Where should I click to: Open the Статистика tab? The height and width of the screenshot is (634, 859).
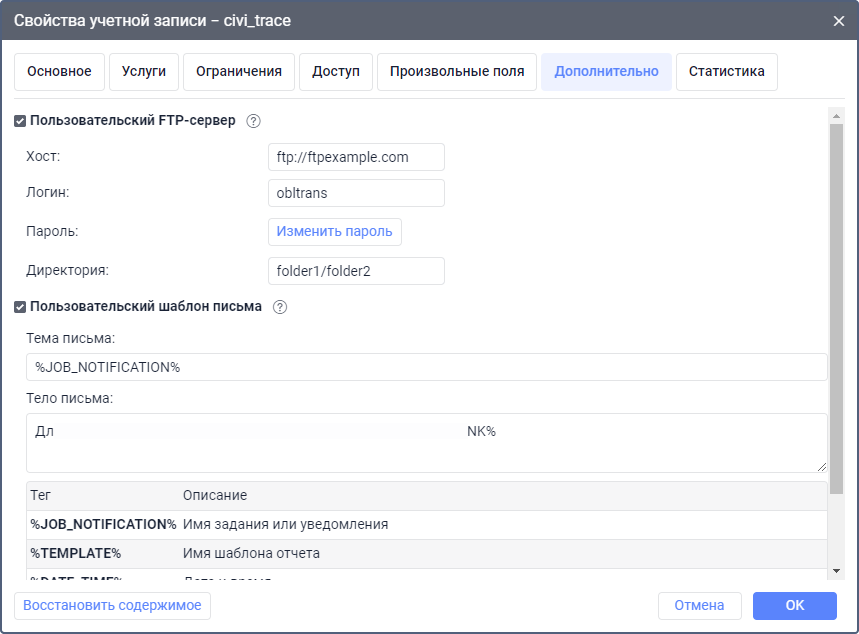point(727,72)
